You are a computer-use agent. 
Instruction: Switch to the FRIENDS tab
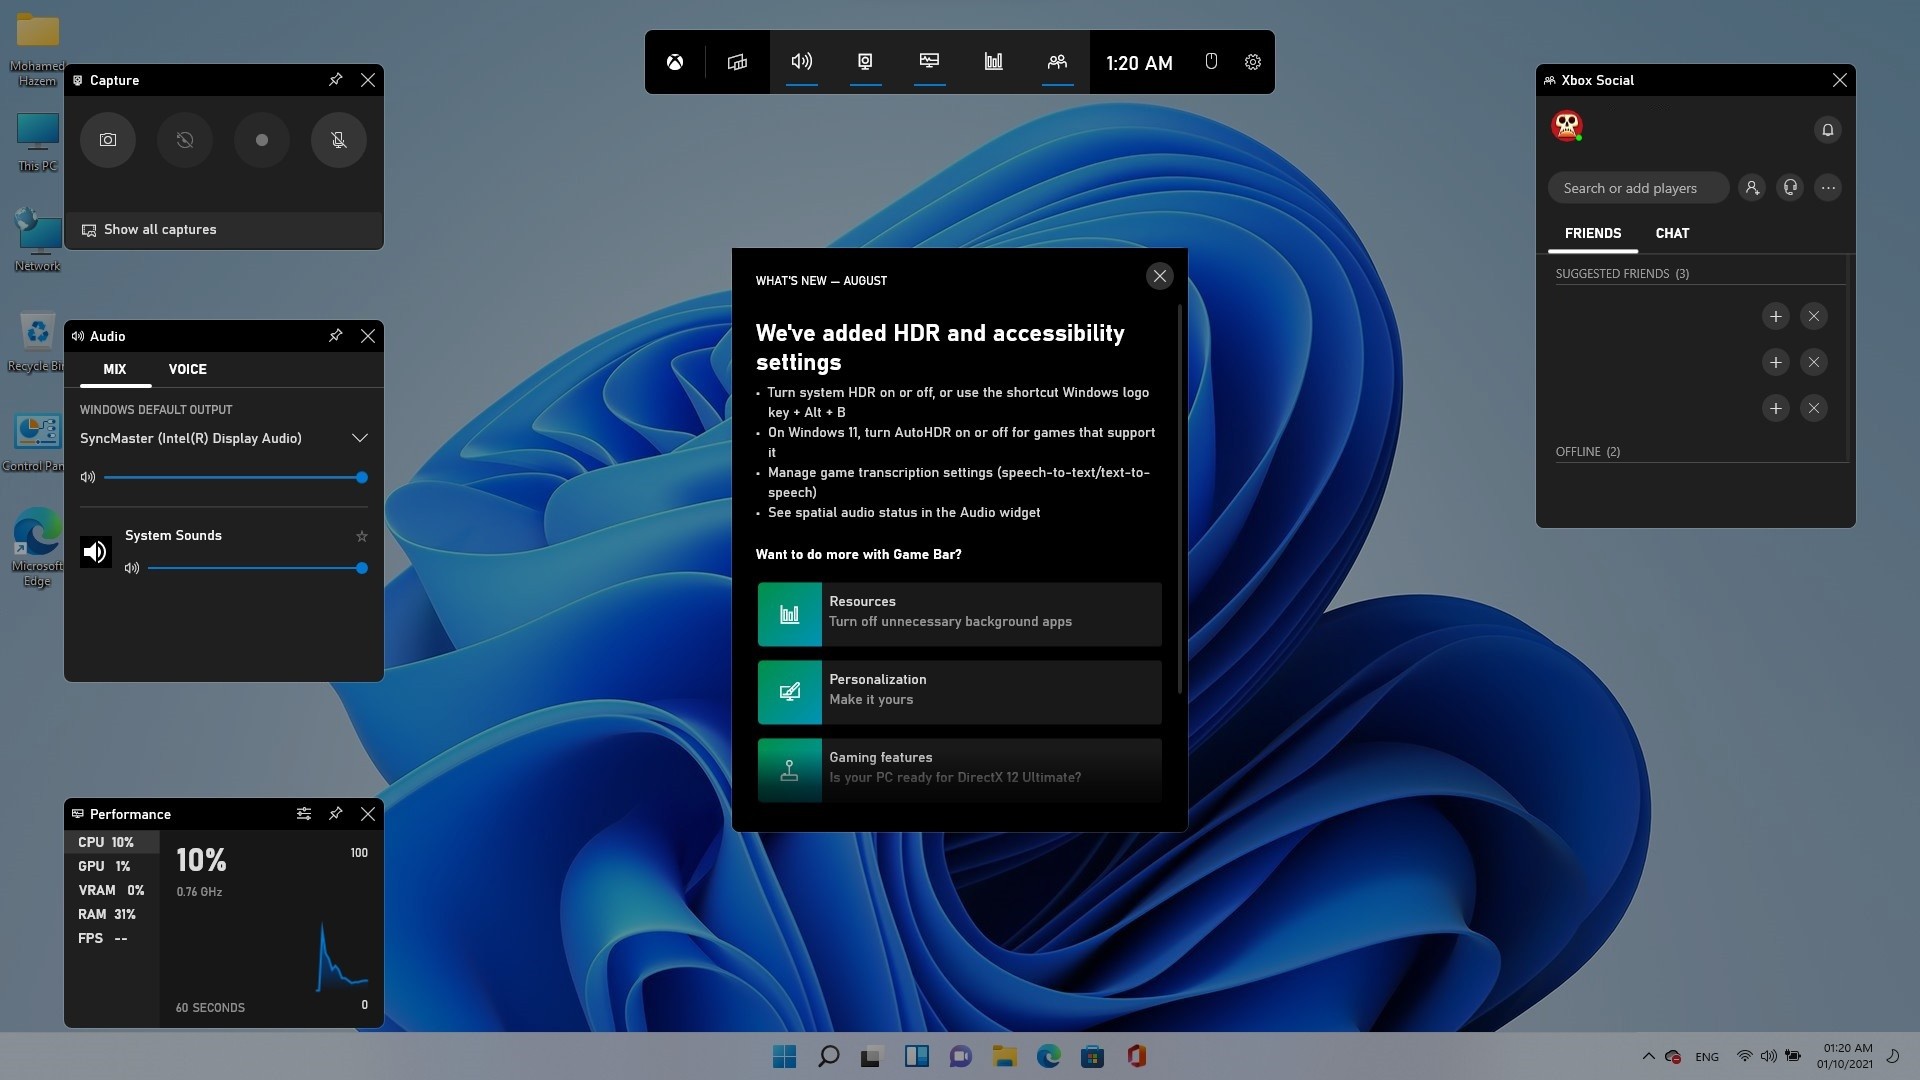tap(1593, 233)
